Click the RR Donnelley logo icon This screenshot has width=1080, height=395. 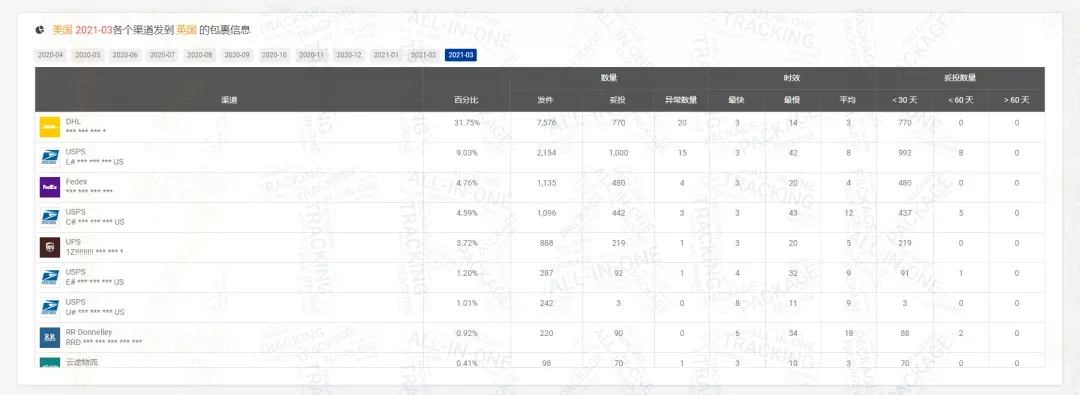pos(50,337)
